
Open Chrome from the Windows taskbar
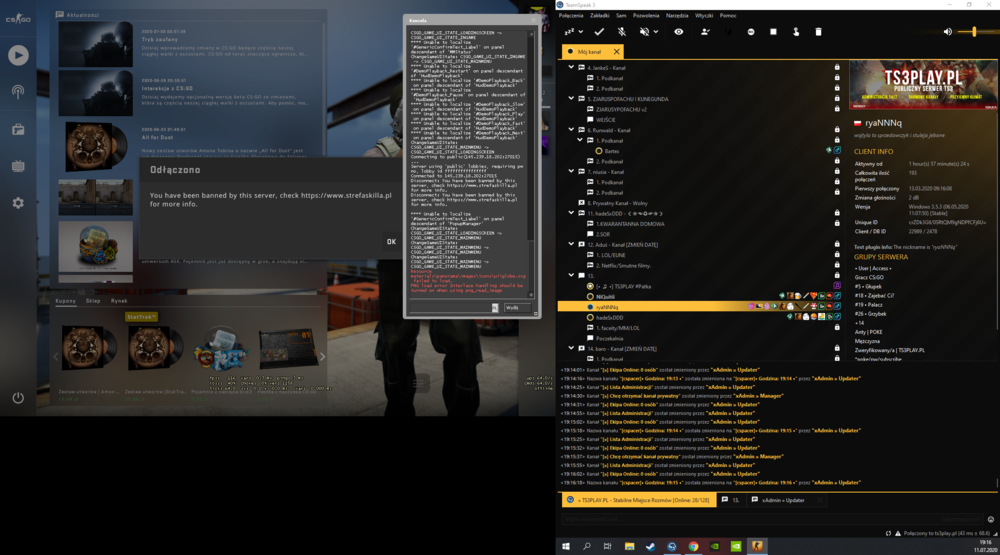click(x=693, y=546)
